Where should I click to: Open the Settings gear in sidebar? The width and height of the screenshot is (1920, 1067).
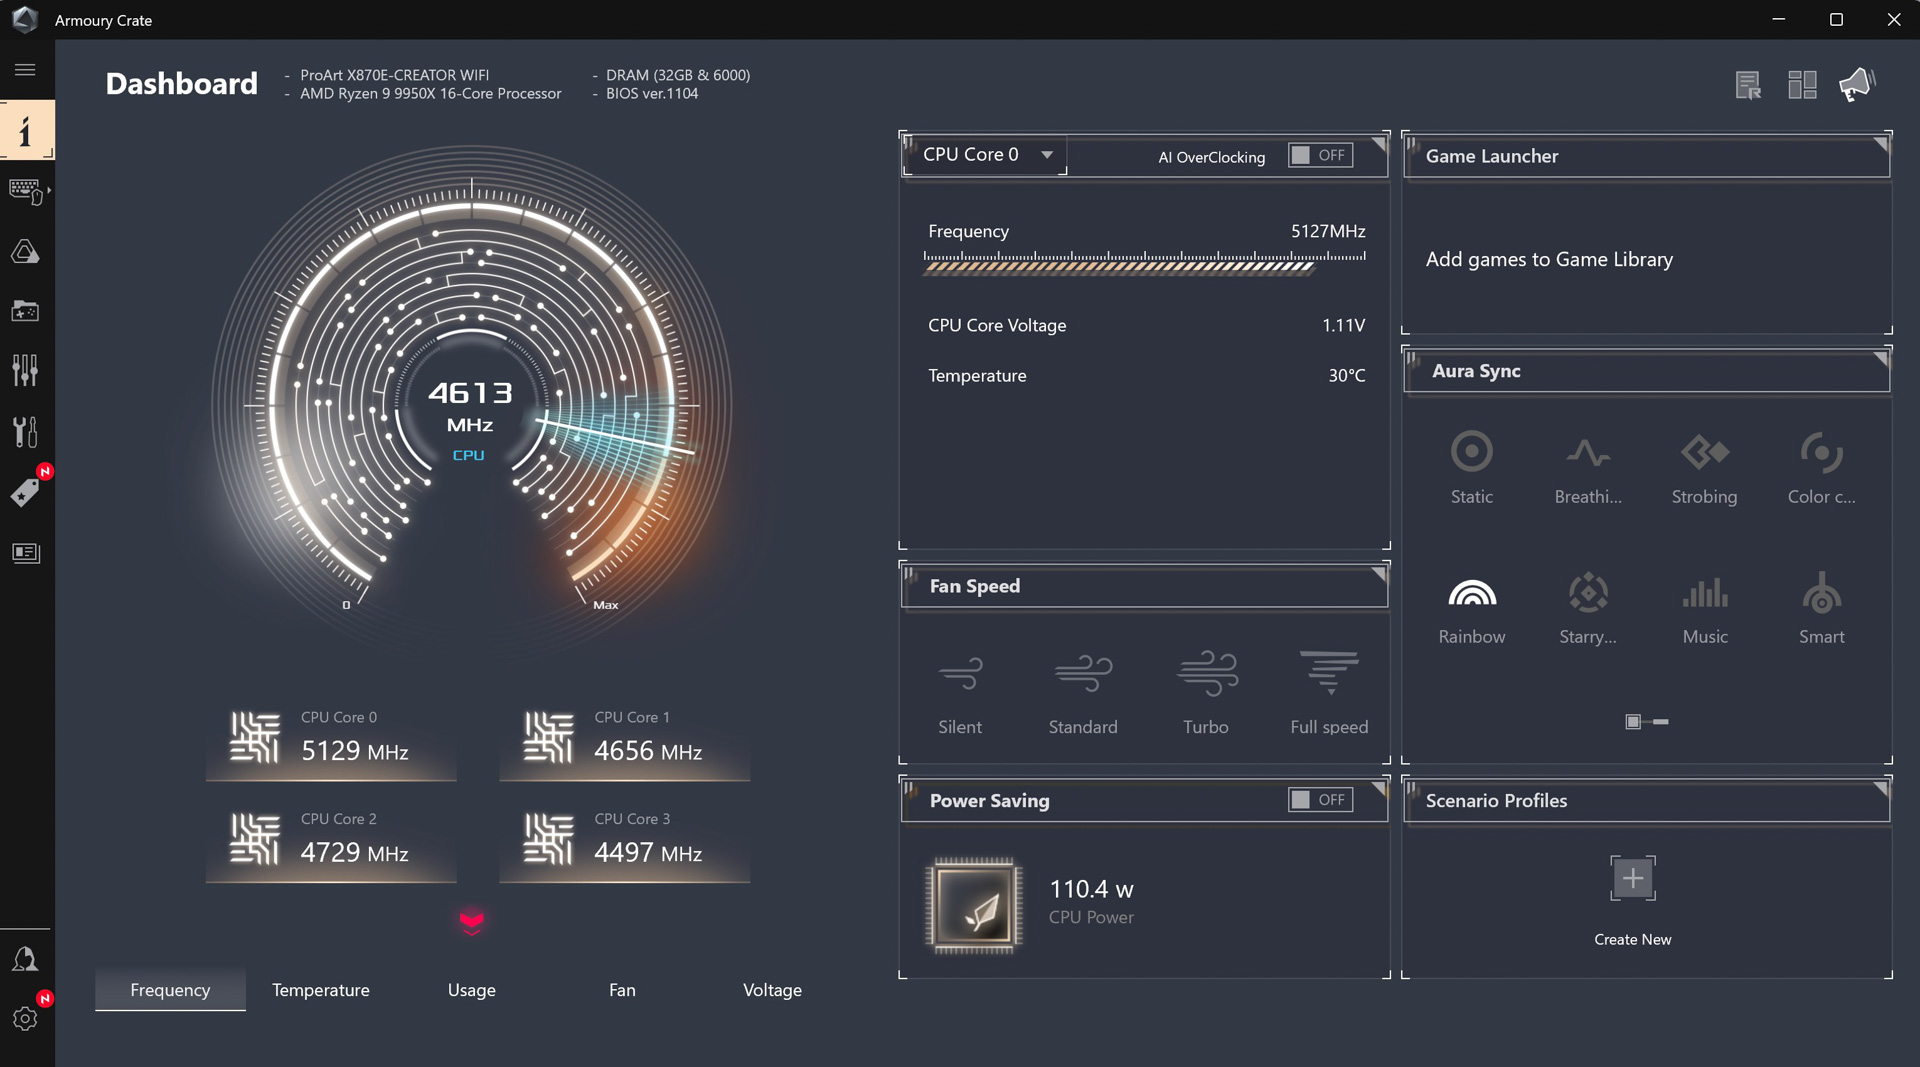click(x=25, y=1019)
